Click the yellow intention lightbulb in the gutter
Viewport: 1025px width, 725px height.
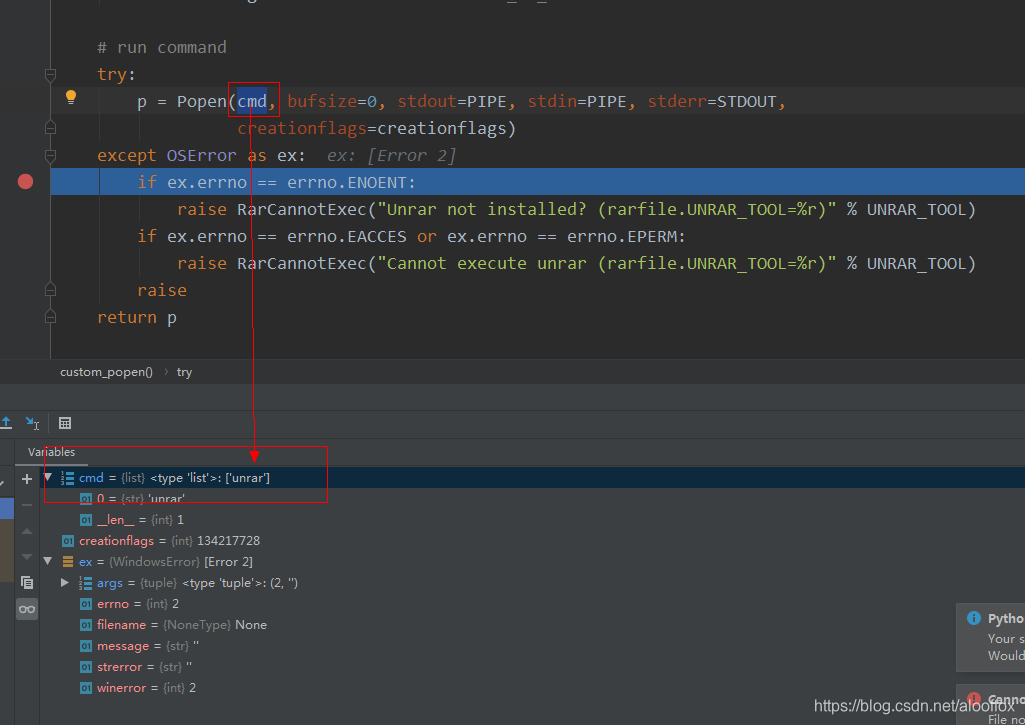click(x=70, y=97)
